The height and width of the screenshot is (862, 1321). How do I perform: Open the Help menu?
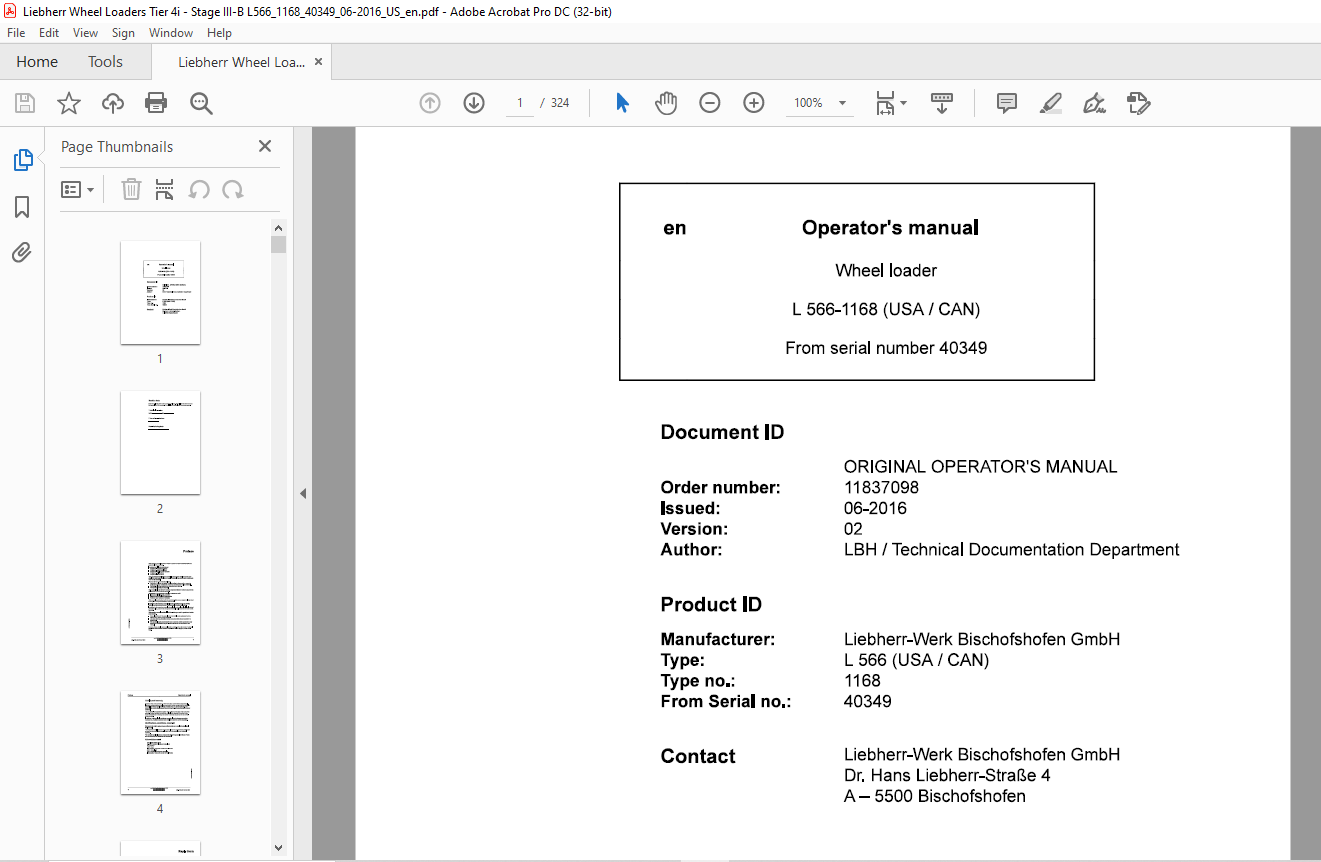point(219,33)
